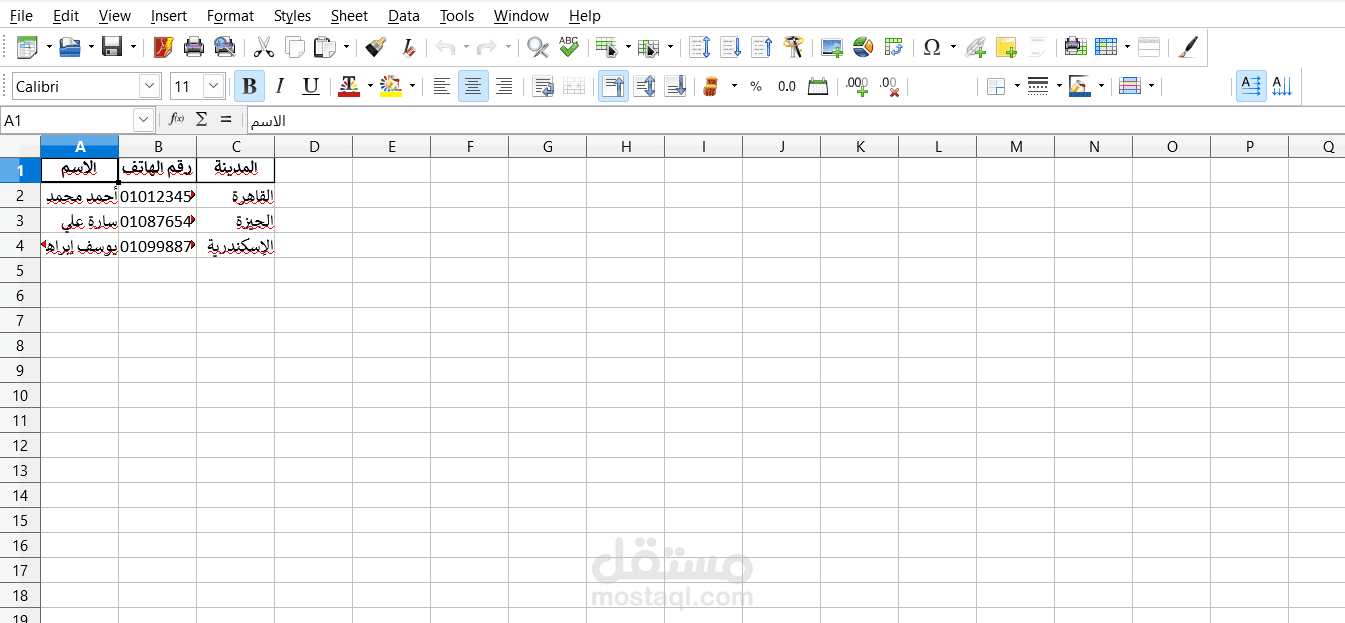Show draw functions brush icon
Image resolution: width=1345 pixels, height=623 pixels.
click(x=1187, y=47)
